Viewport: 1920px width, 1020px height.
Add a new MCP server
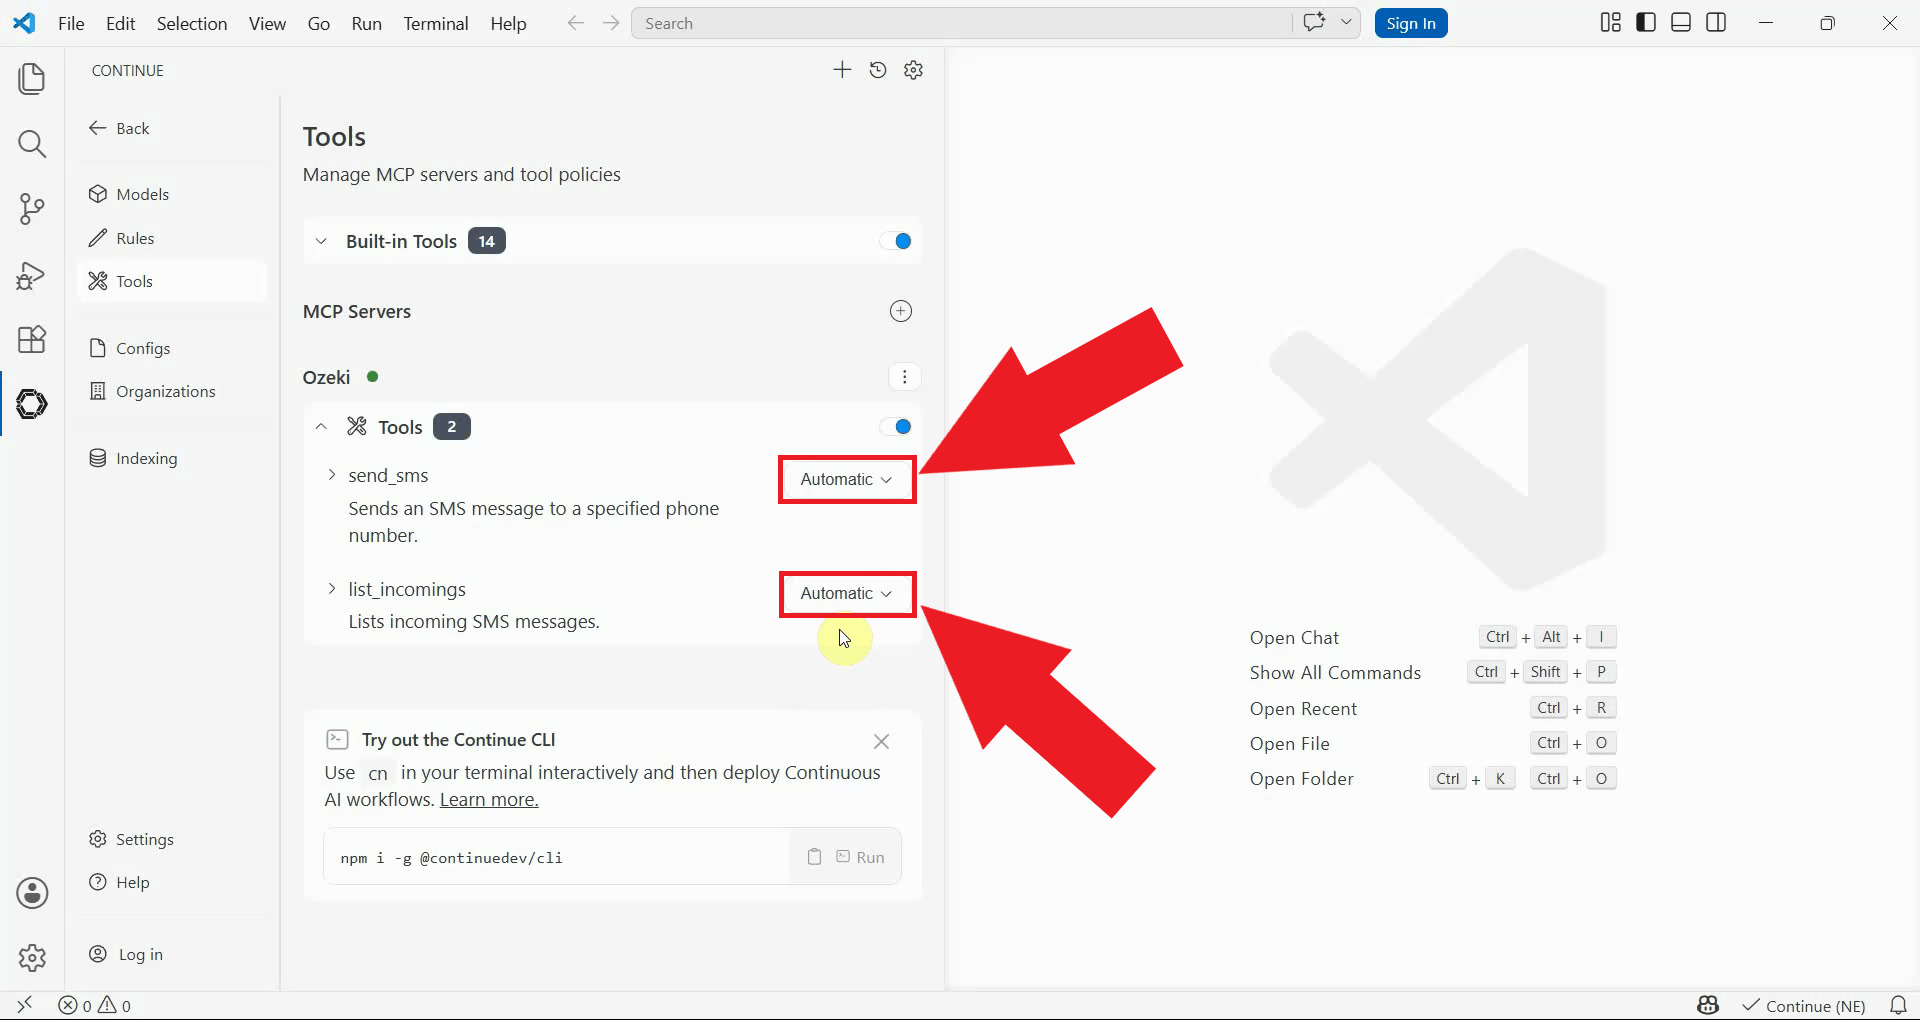(x=901, y=311)
